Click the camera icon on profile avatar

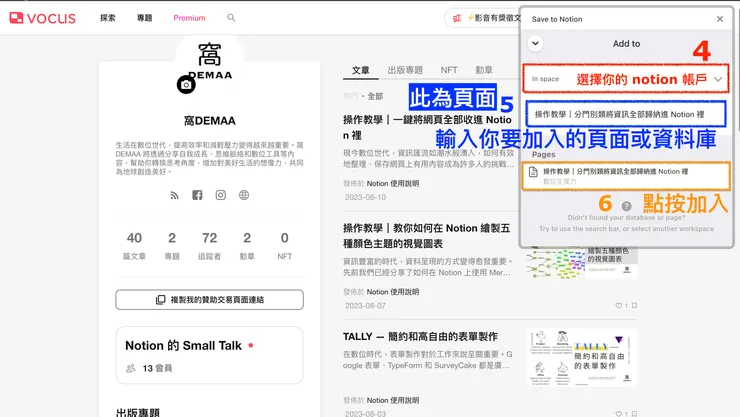coord(186,85)
